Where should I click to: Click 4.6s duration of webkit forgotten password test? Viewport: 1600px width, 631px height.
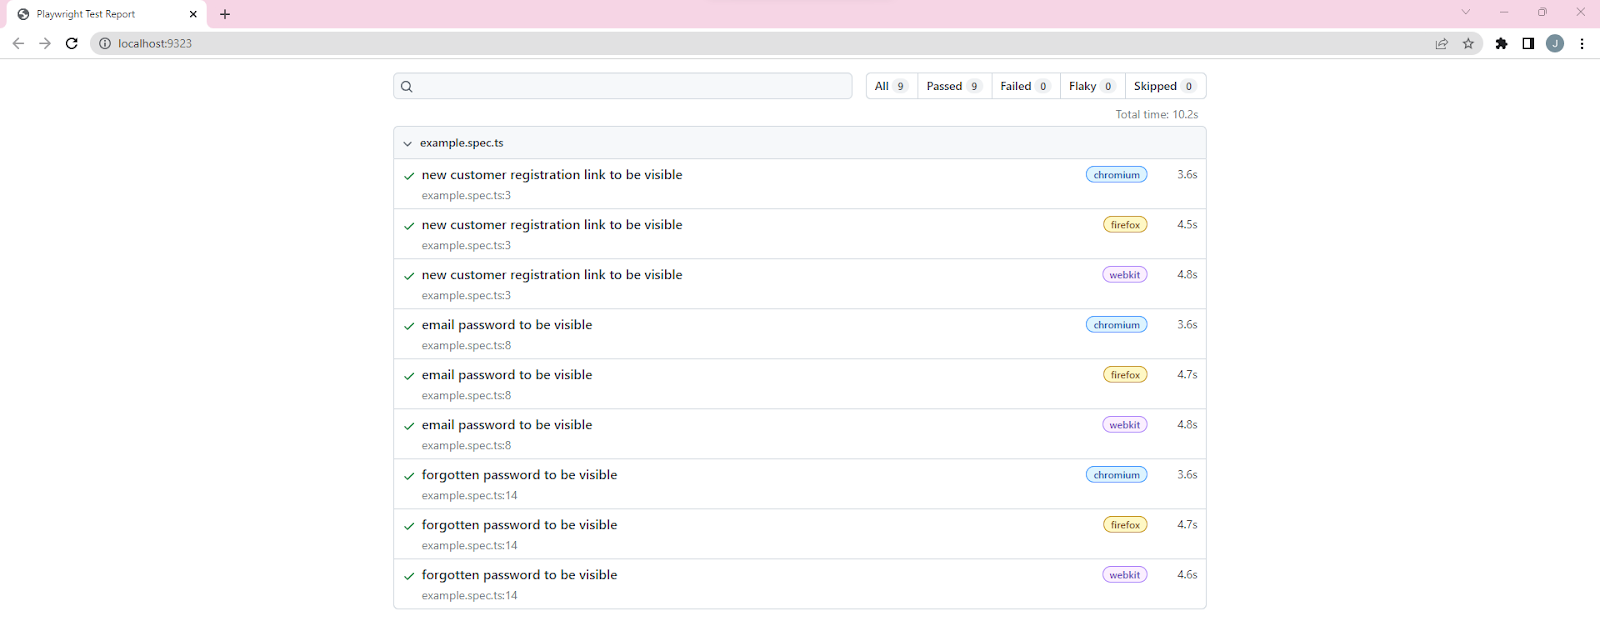point(1187,575)
